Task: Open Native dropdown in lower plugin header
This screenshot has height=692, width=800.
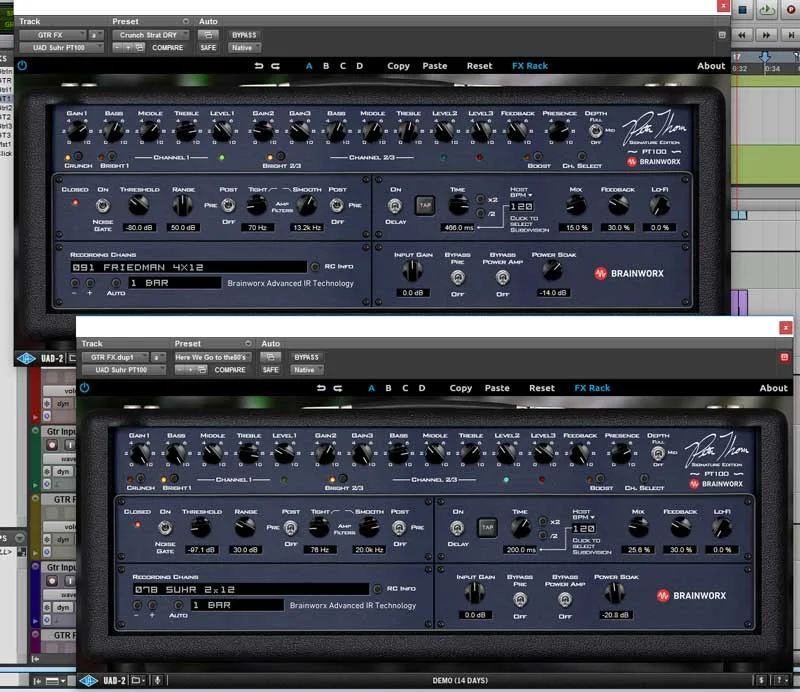Action: pyautogui.click(x=307, y=369)
